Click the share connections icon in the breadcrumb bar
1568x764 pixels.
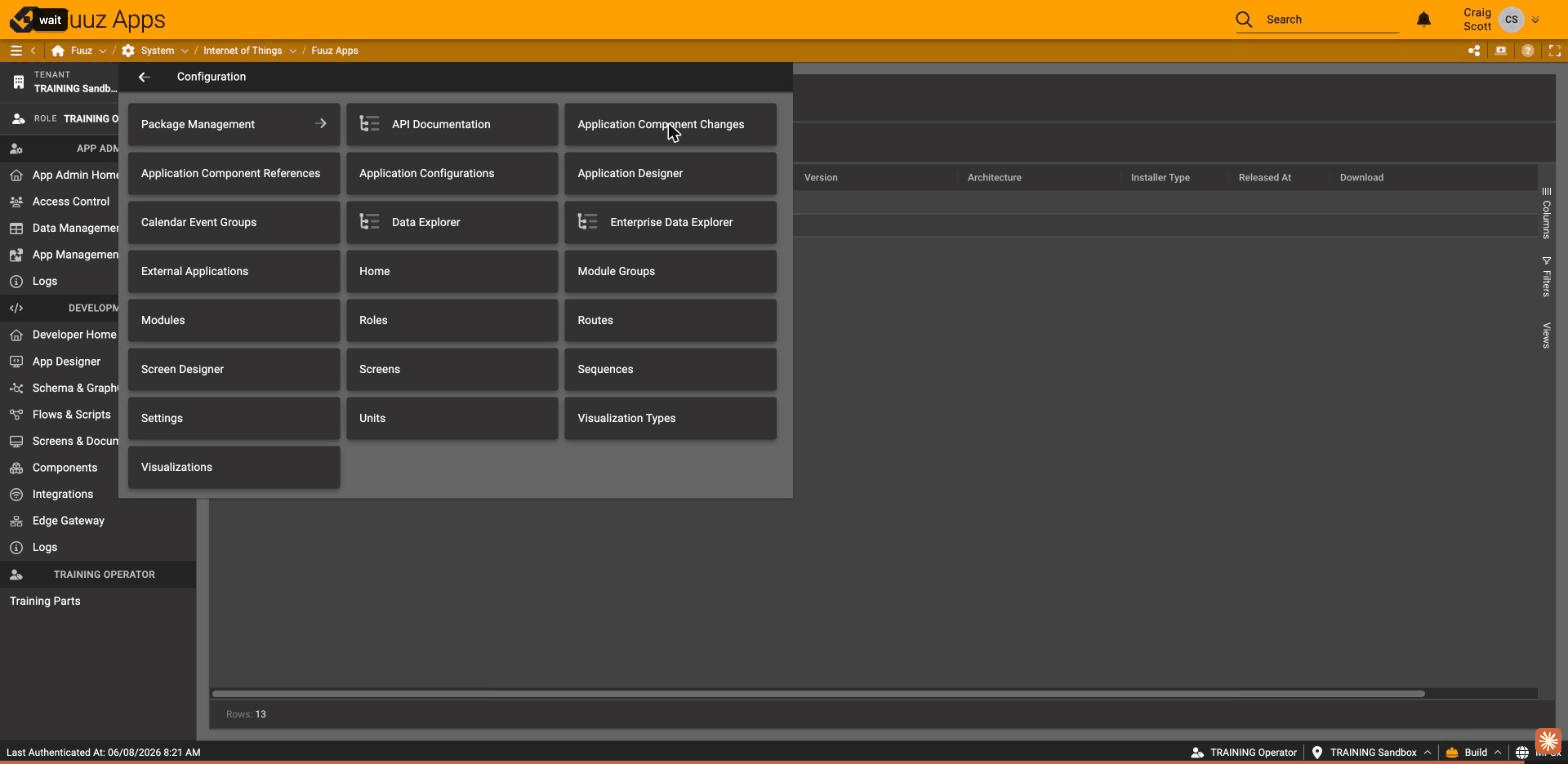(x=1474, y=50)
